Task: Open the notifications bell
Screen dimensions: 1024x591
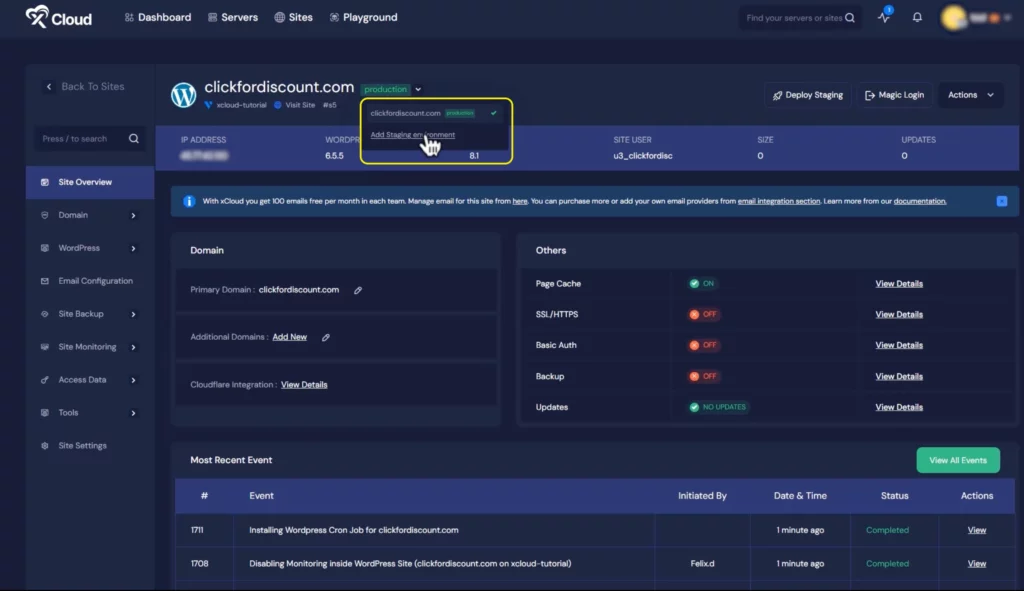Action: pyautogui.click(x=917, y=18)
